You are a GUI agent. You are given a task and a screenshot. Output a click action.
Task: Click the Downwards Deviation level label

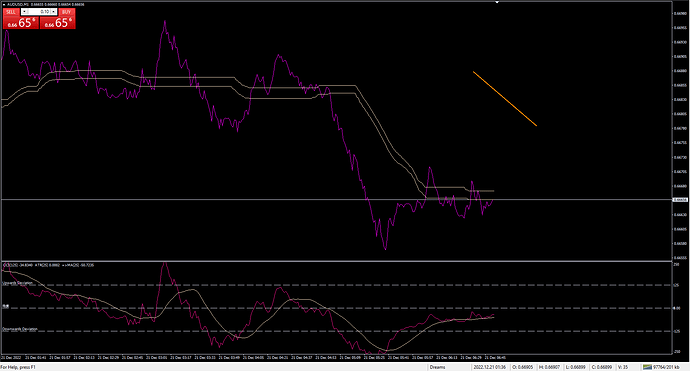click(x=20, y=329)
